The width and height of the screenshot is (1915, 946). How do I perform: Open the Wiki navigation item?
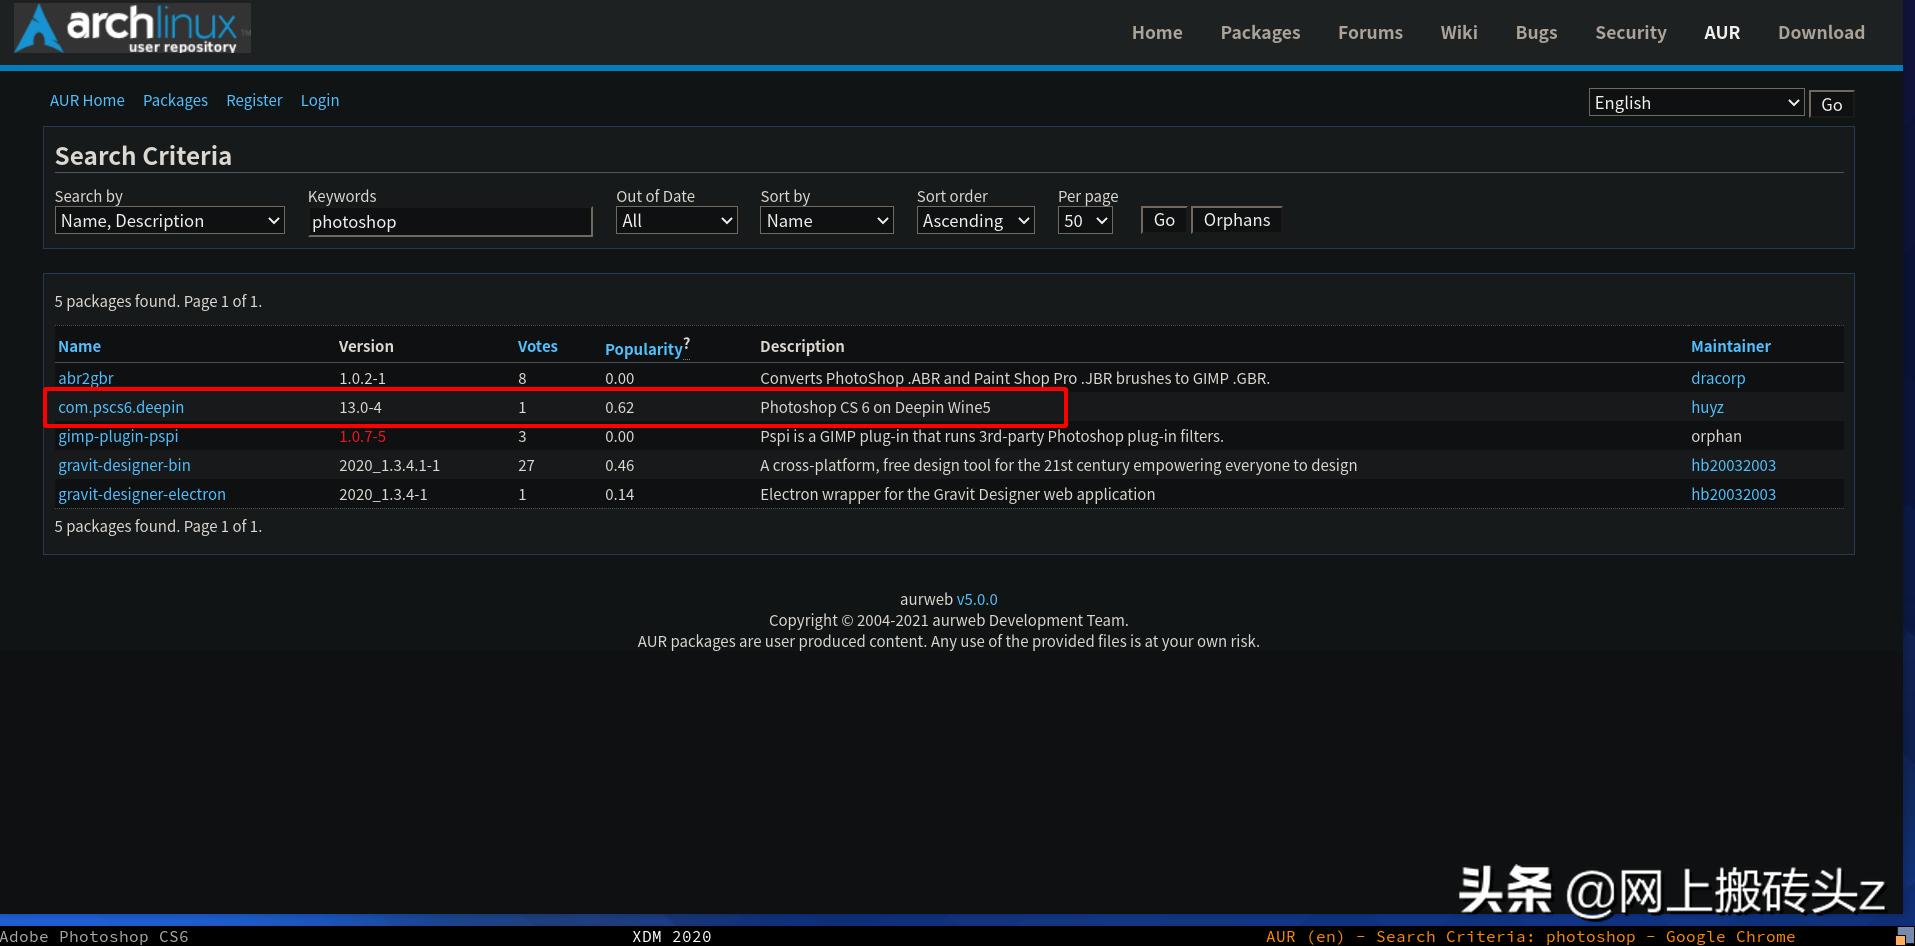point(1459,32)
